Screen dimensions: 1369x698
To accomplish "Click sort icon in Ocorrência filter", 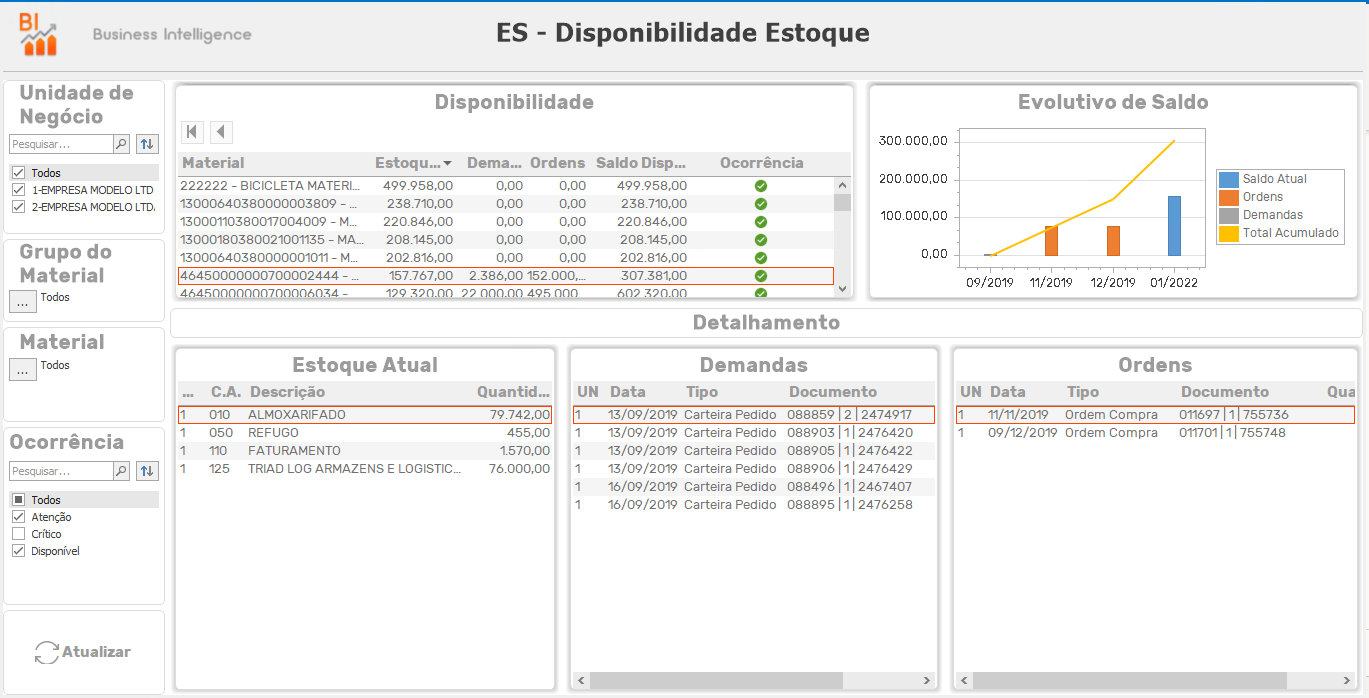I will click(147, 471).
